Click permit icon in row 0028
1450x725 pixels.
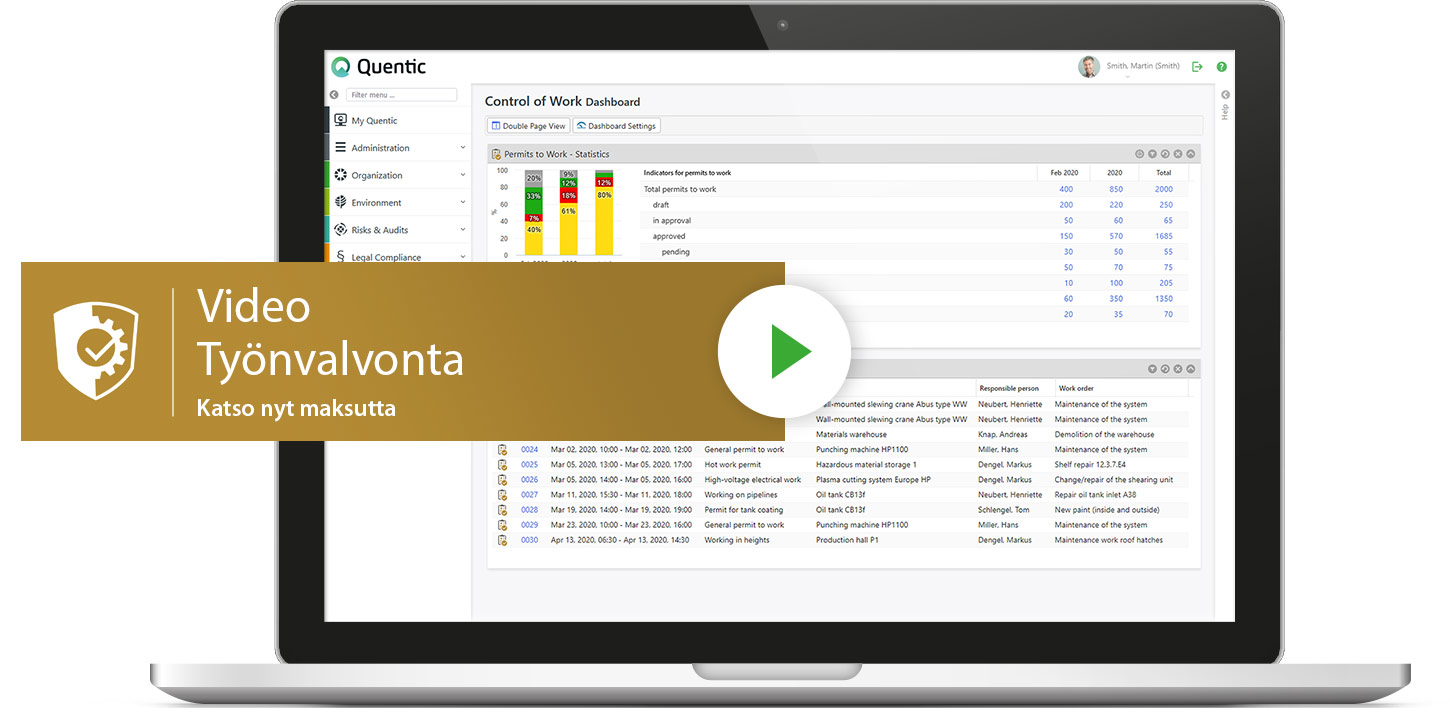click(502, 510)
